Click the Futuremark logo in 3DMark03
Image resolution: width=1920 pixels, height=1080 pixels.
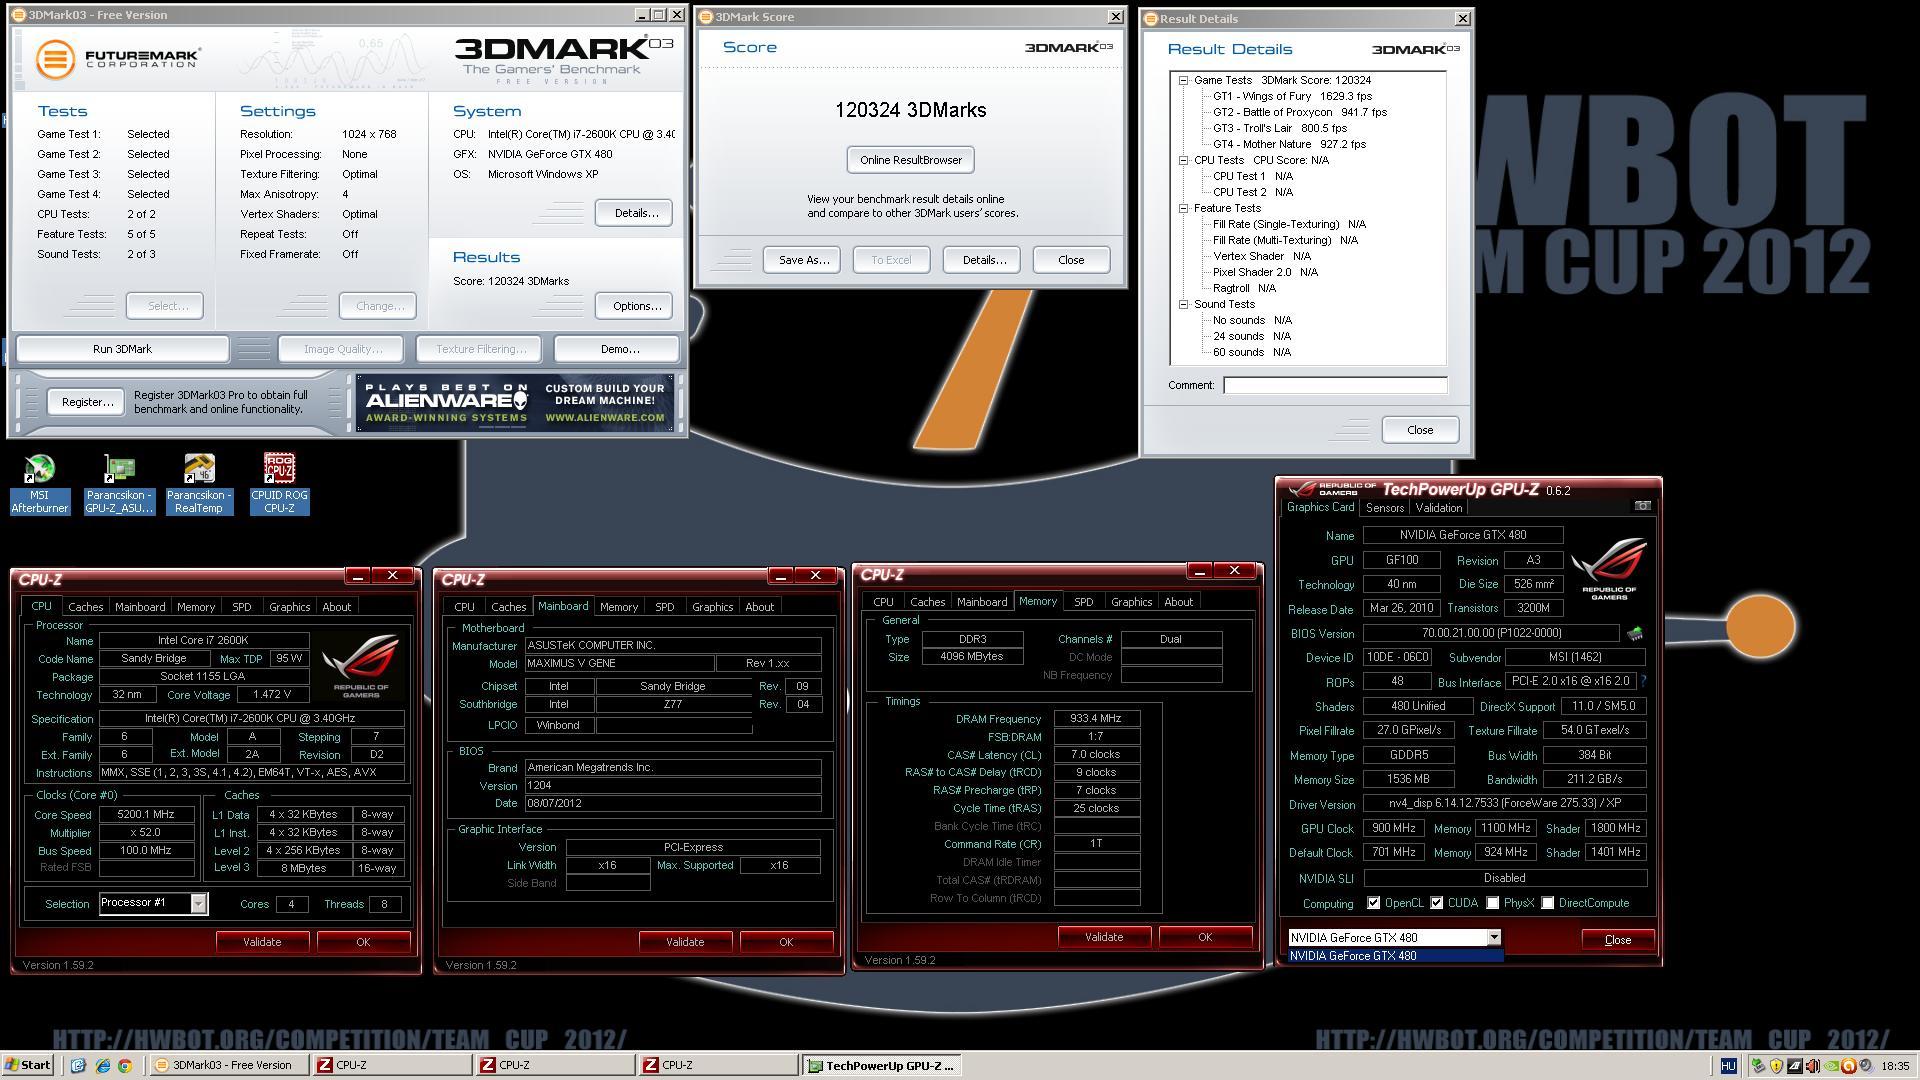pos(117,58)
